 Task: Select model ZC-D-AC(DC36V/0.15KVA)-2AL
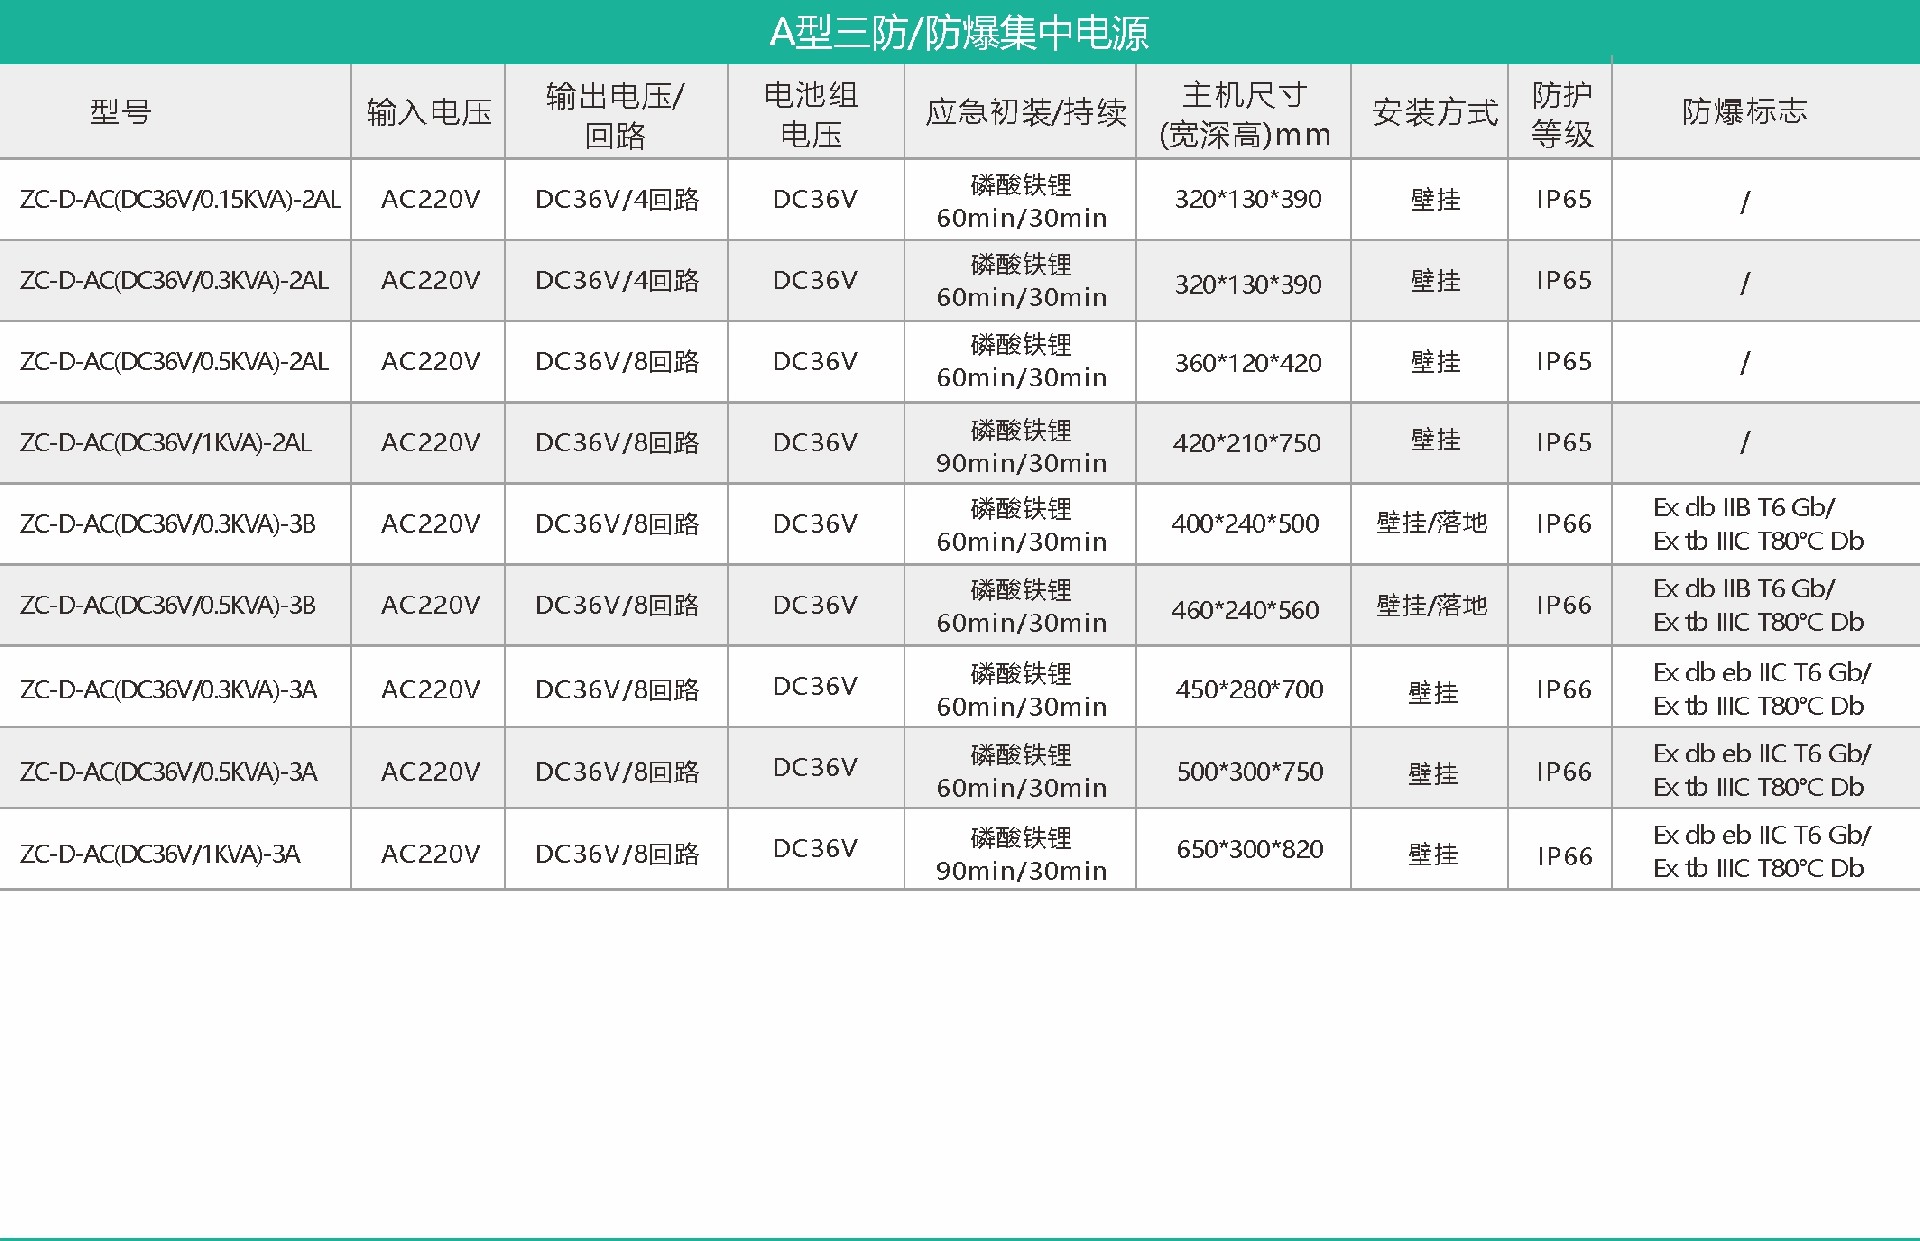click(x=175, y=200)
